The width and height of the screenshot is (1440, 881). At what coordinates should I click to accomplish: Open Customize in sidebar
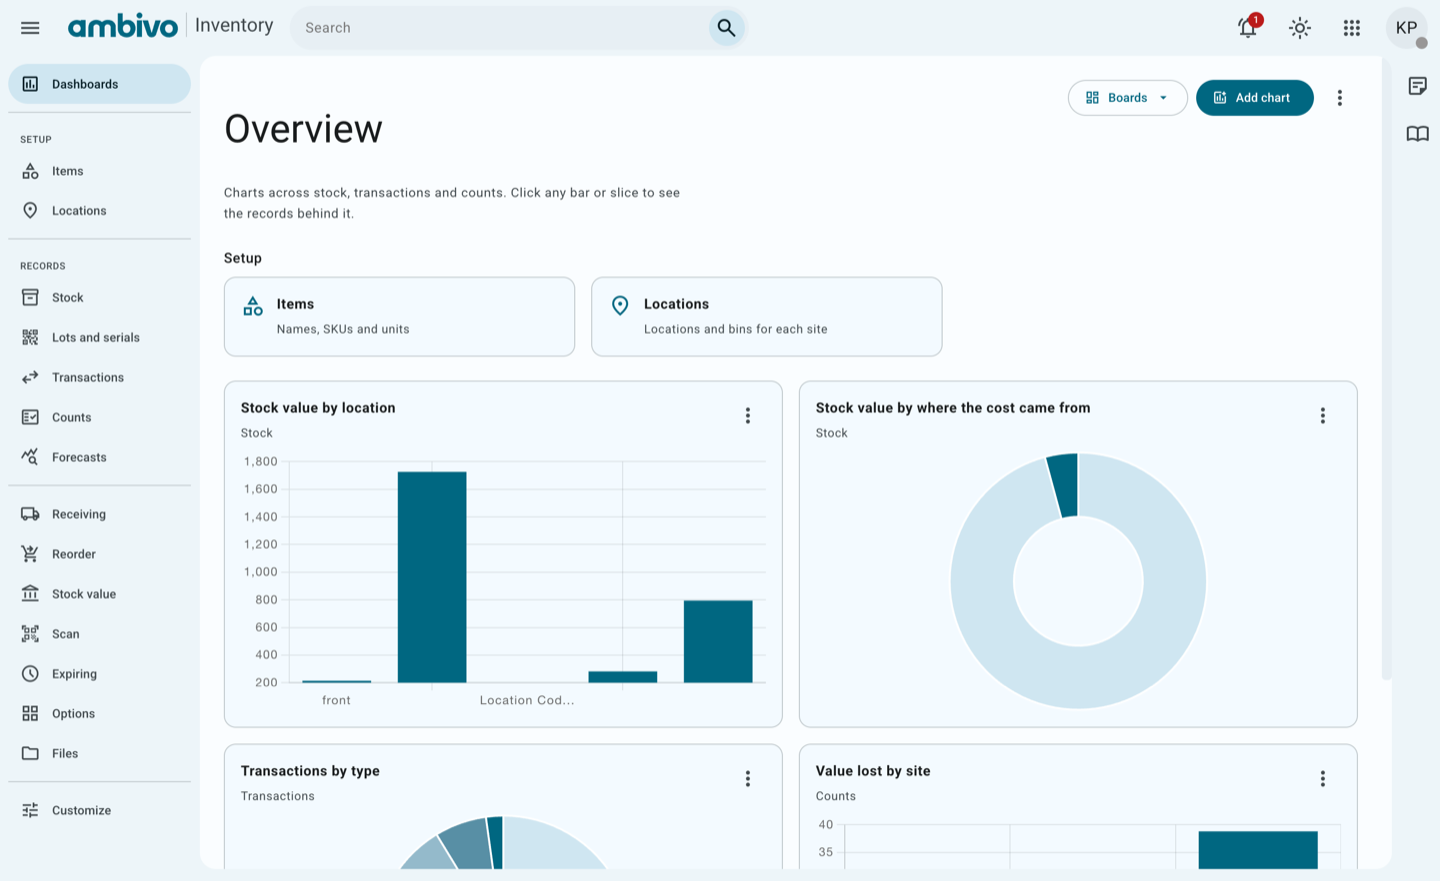[99, 811]
